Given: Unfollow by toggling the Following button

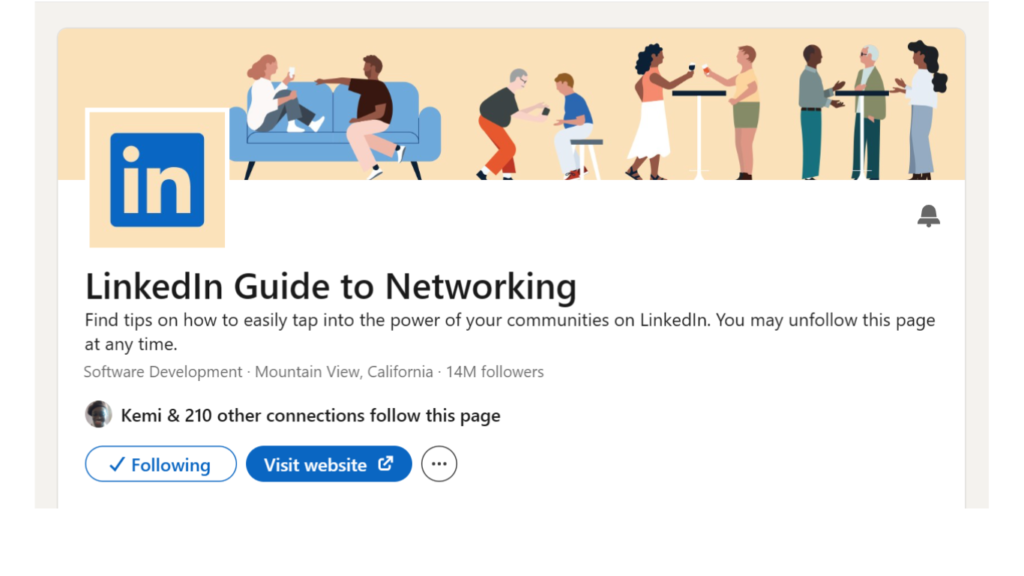Looking at the screenshot, I should click(160, 463).
